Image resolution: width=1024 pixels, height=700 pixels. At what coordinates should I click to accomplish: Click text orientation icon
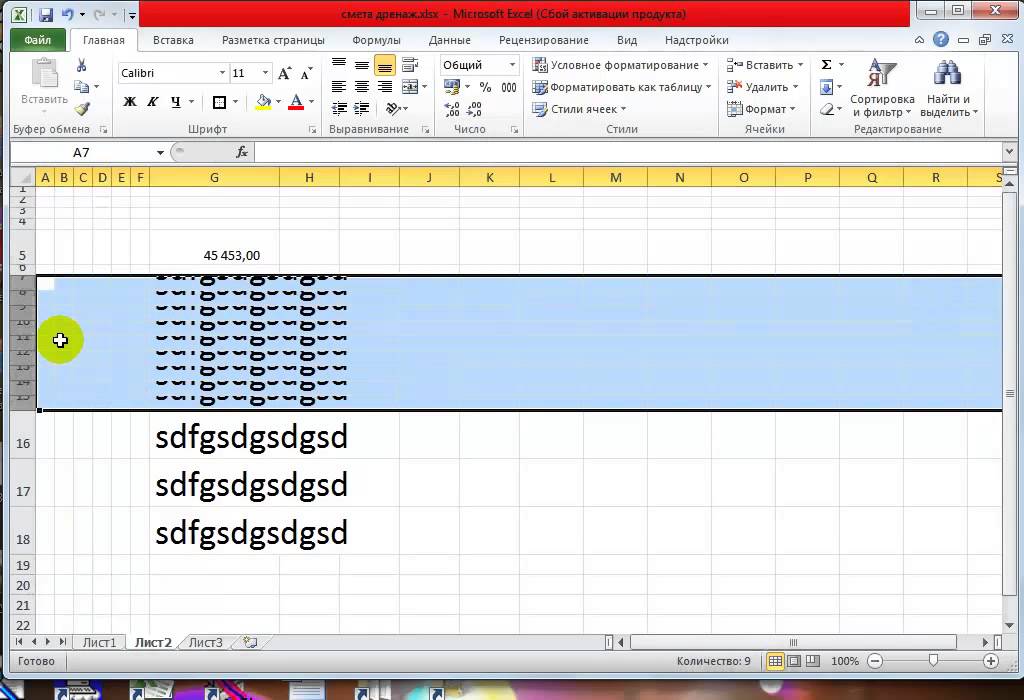[x=393, y=108]
